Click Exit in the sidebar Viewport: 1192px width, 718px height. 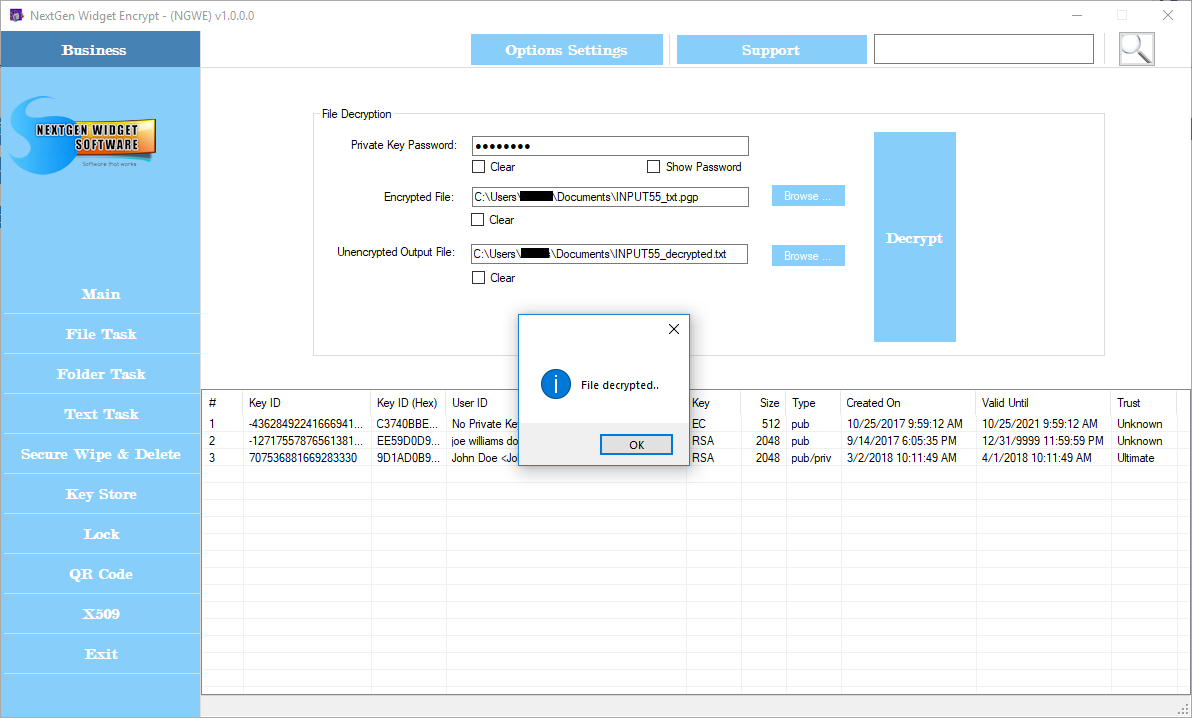point(101,654)
